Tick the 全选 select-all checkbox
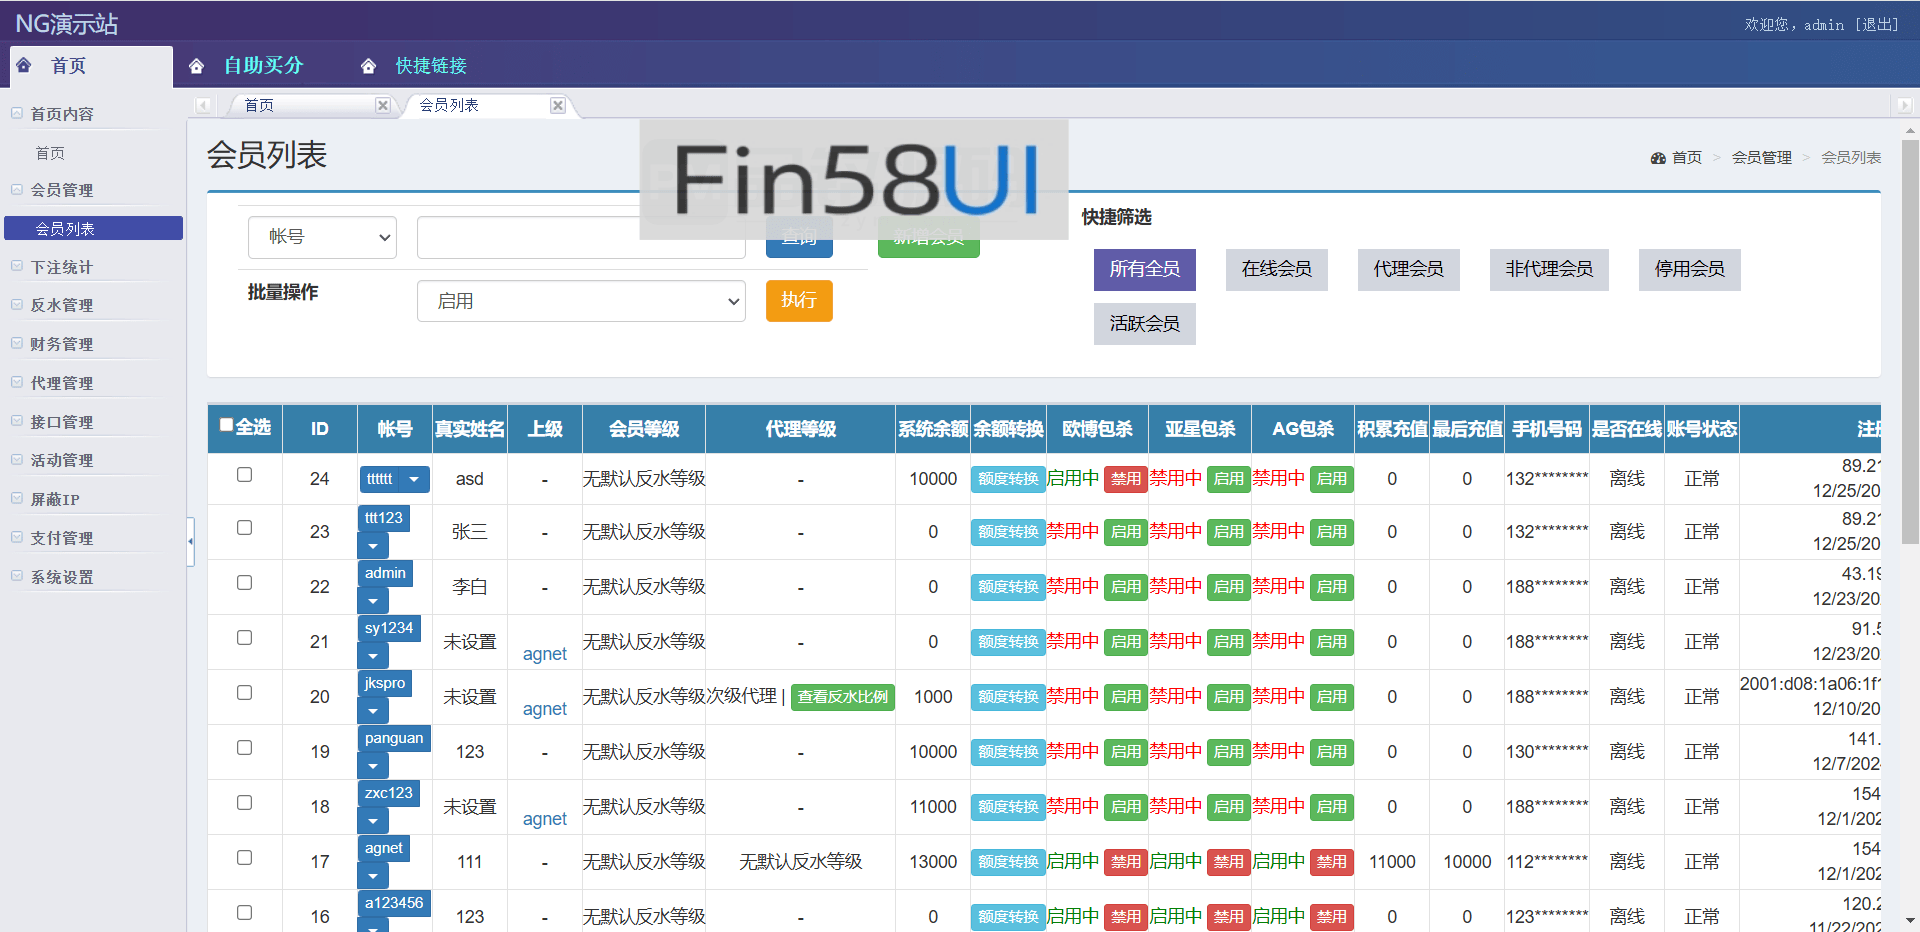 (x=226, y=425)
